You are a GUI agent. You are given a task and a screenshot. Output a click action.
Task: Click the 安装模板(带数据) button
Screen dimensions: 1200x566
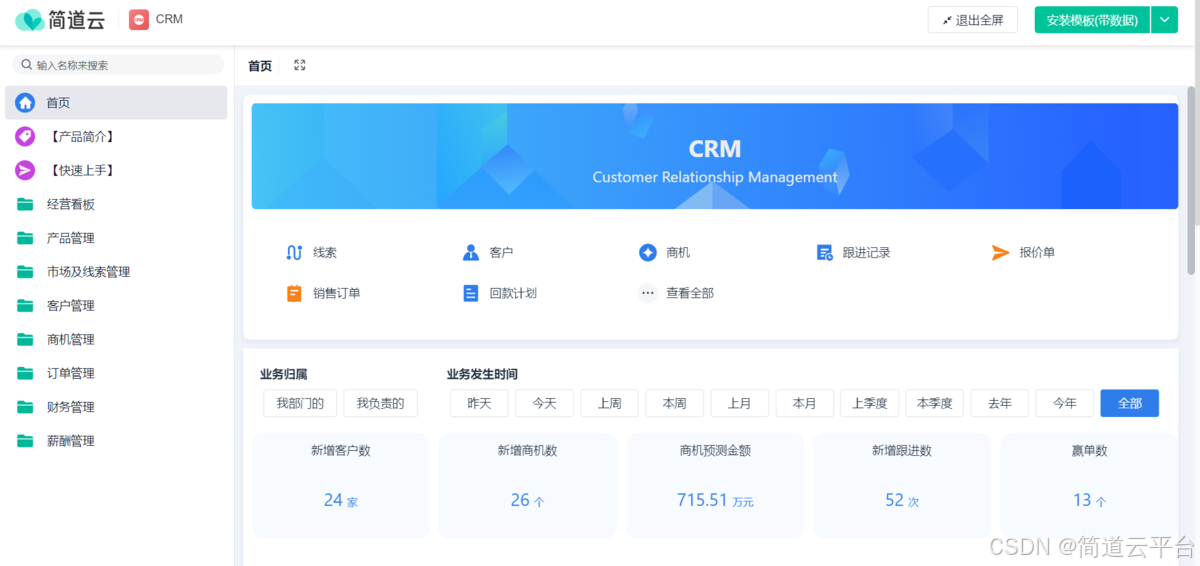(1092, 20)
